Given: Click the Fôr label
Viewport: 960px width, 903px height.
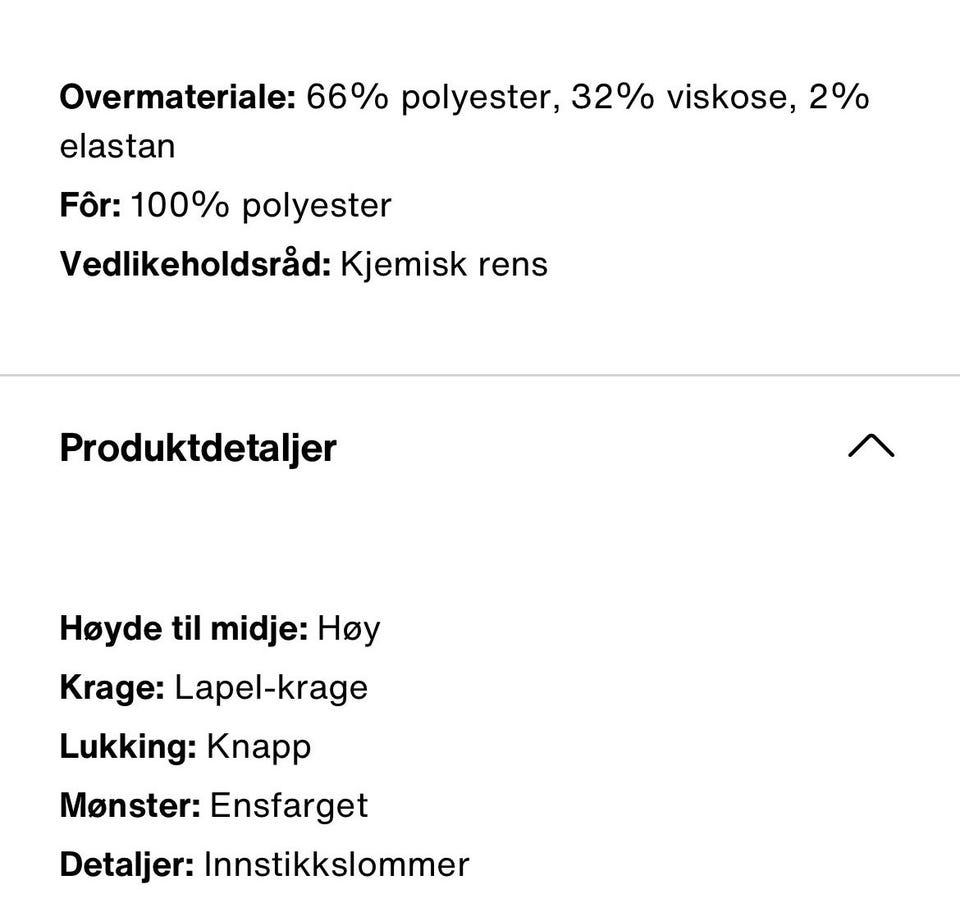Looking at the screenshot, I should click(x=90, y=205).
